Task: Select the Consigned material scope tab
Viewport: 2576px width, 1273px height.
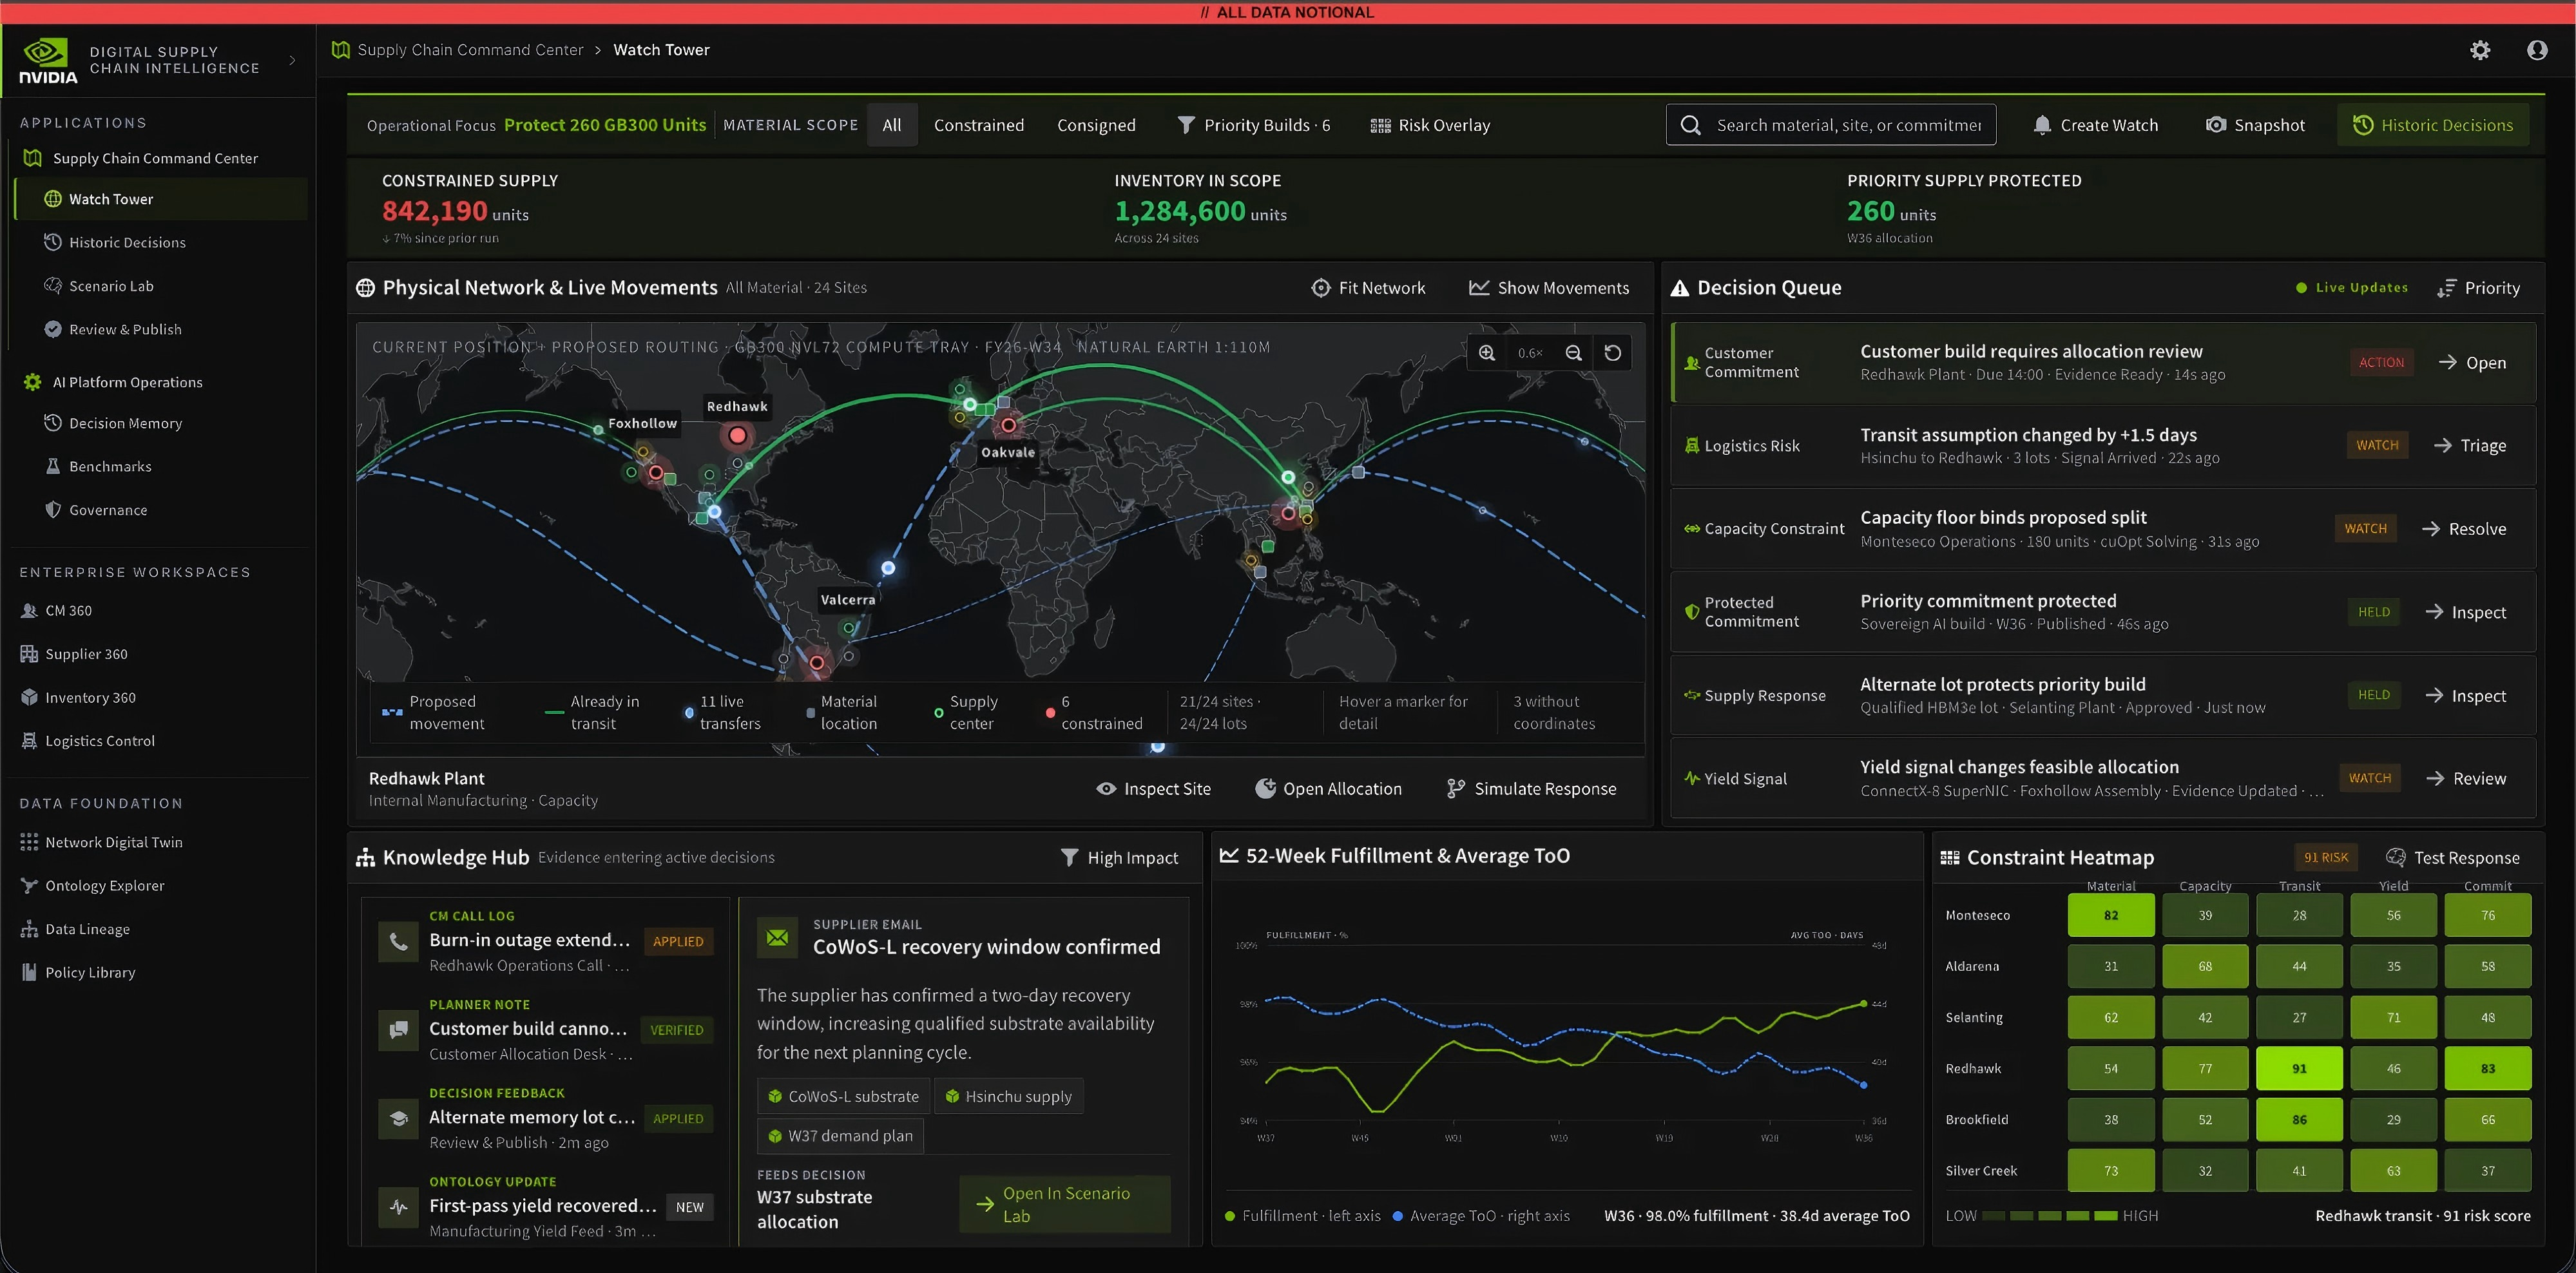Action: 1096,125
